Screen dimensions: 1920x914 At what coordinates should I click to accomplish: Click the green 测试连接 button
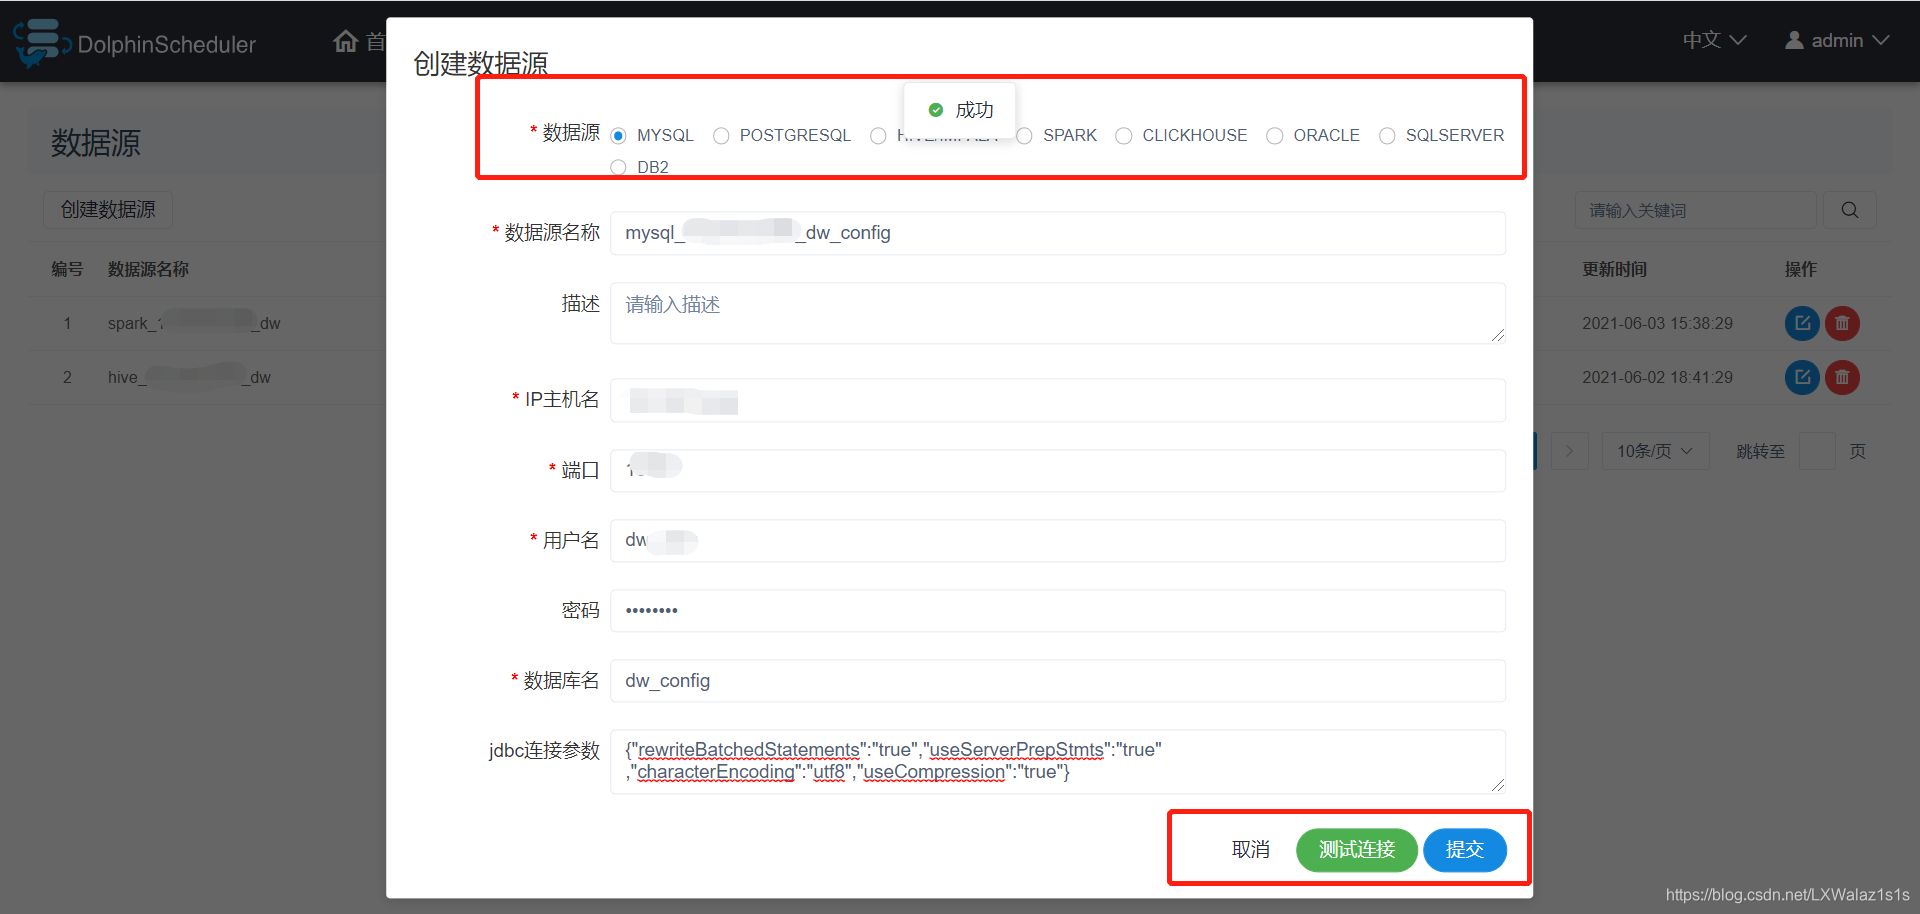click(1357, 849)
